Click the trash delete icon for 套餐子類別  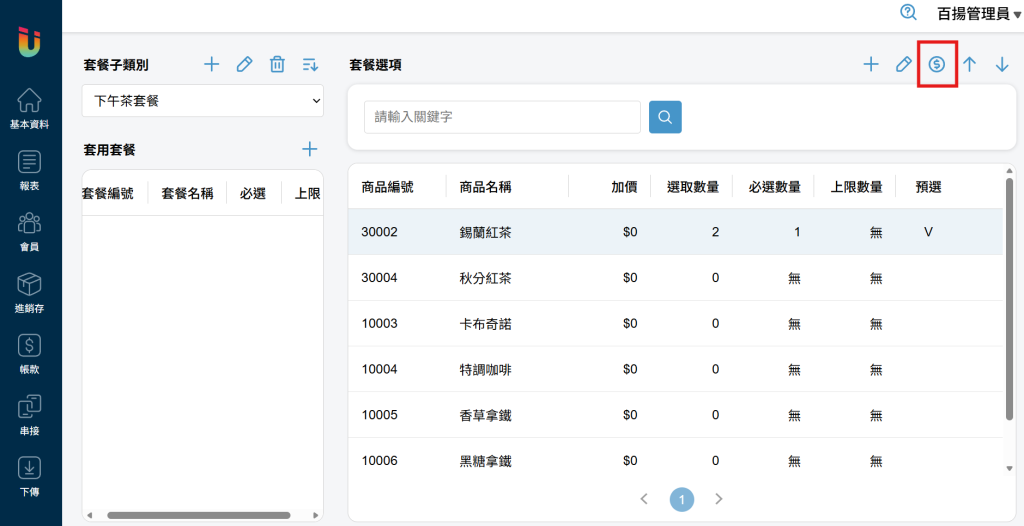click(x=277, y=65)
